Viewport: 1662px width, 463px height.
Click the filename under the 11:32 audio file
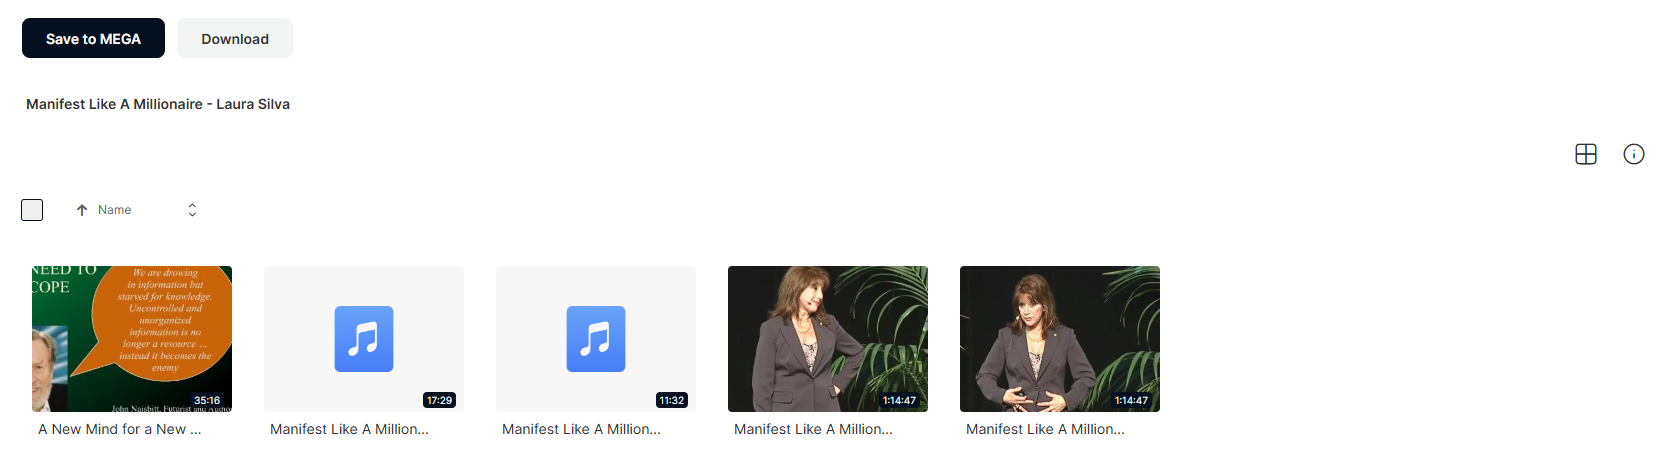point(581,429)
